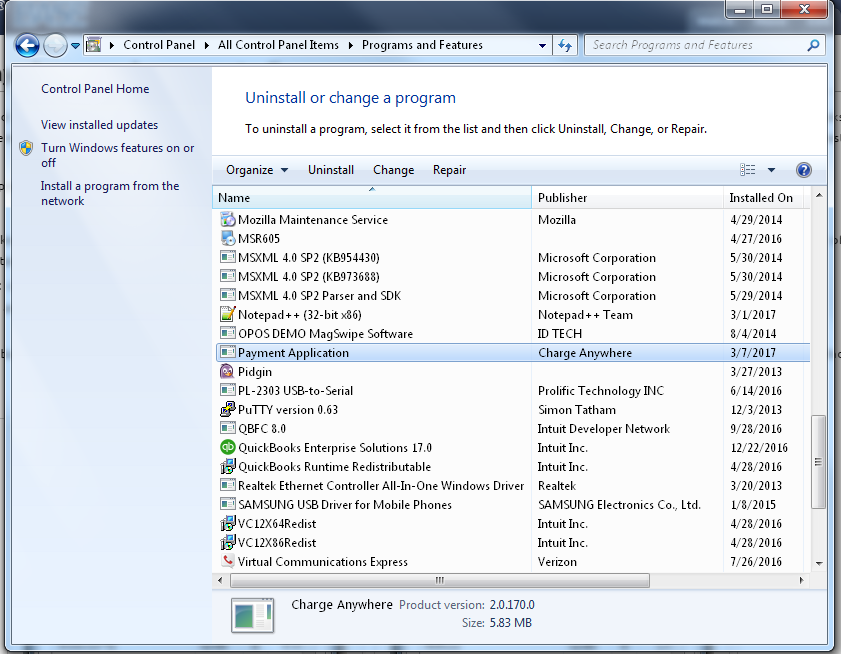Open View installed updates link
The image size is (841, 654).
click(x=99, y=125)
